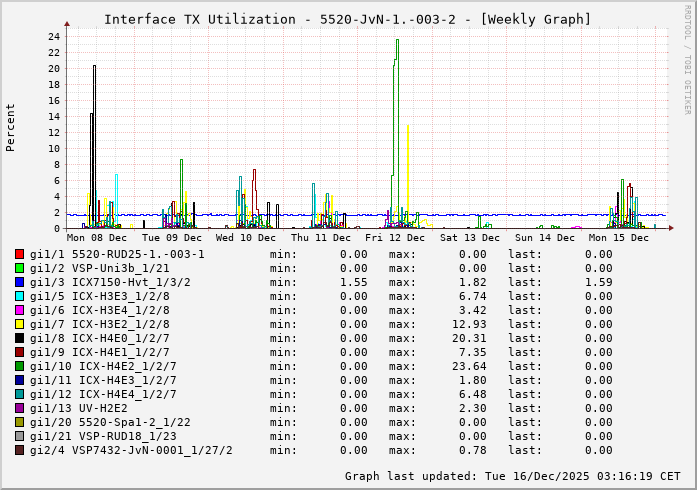Viewport: 697px width, 490px height.
Task: Click the Graph last updated timestamp
Action: 513,476
